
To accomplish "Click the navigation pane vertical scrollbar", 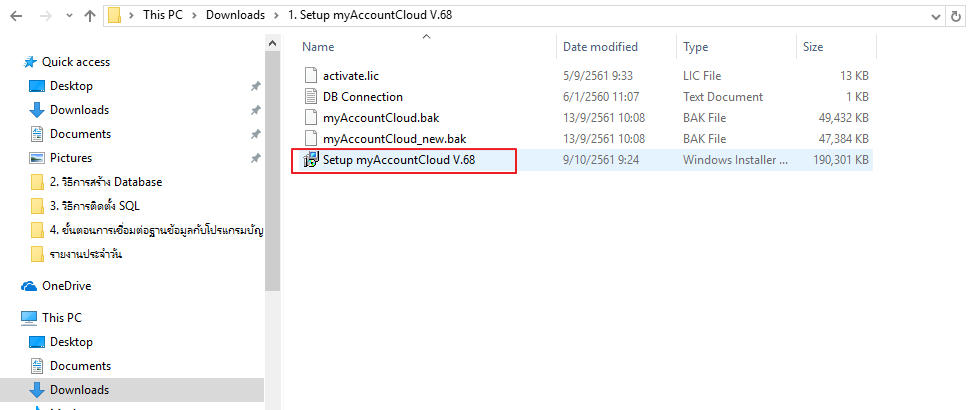I will pyautogui.click(x=272, y=222).
